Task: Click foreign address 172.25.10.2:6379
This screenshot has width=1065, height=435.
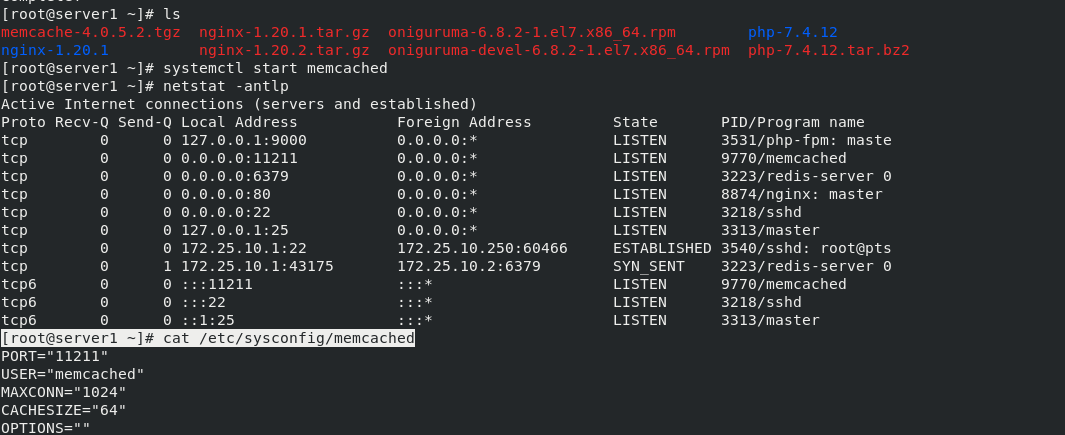Action: coord(469,266)
